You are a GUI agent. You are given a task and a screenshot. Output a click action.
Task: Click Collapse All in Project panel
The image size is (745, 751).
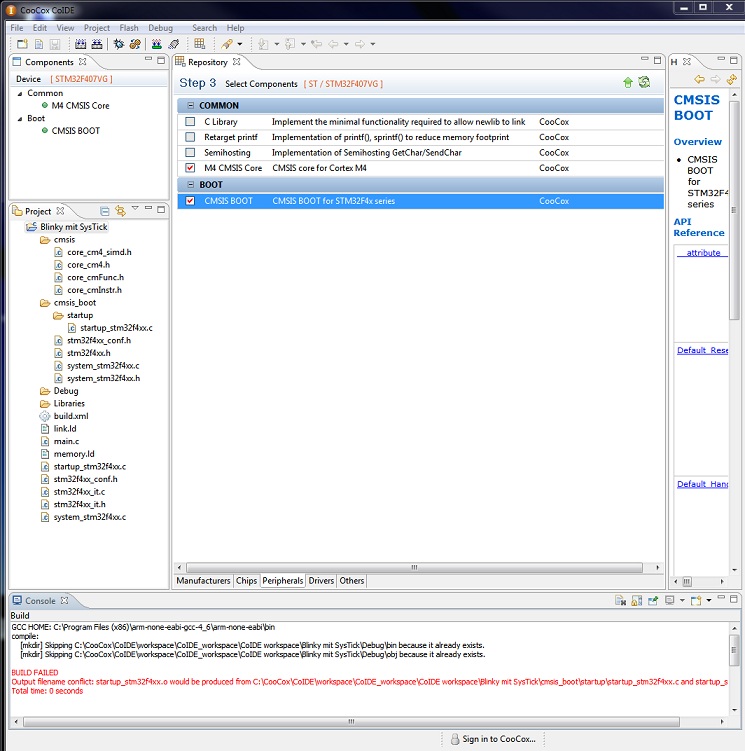point(105,211)
